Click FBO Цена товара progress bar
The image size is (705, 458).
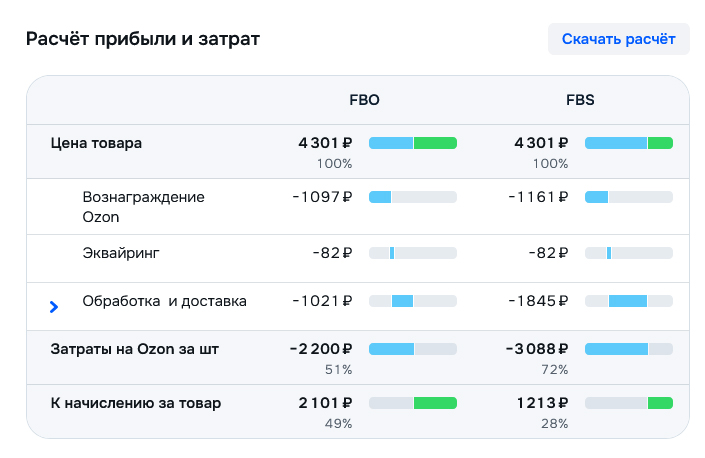[412, 143]
